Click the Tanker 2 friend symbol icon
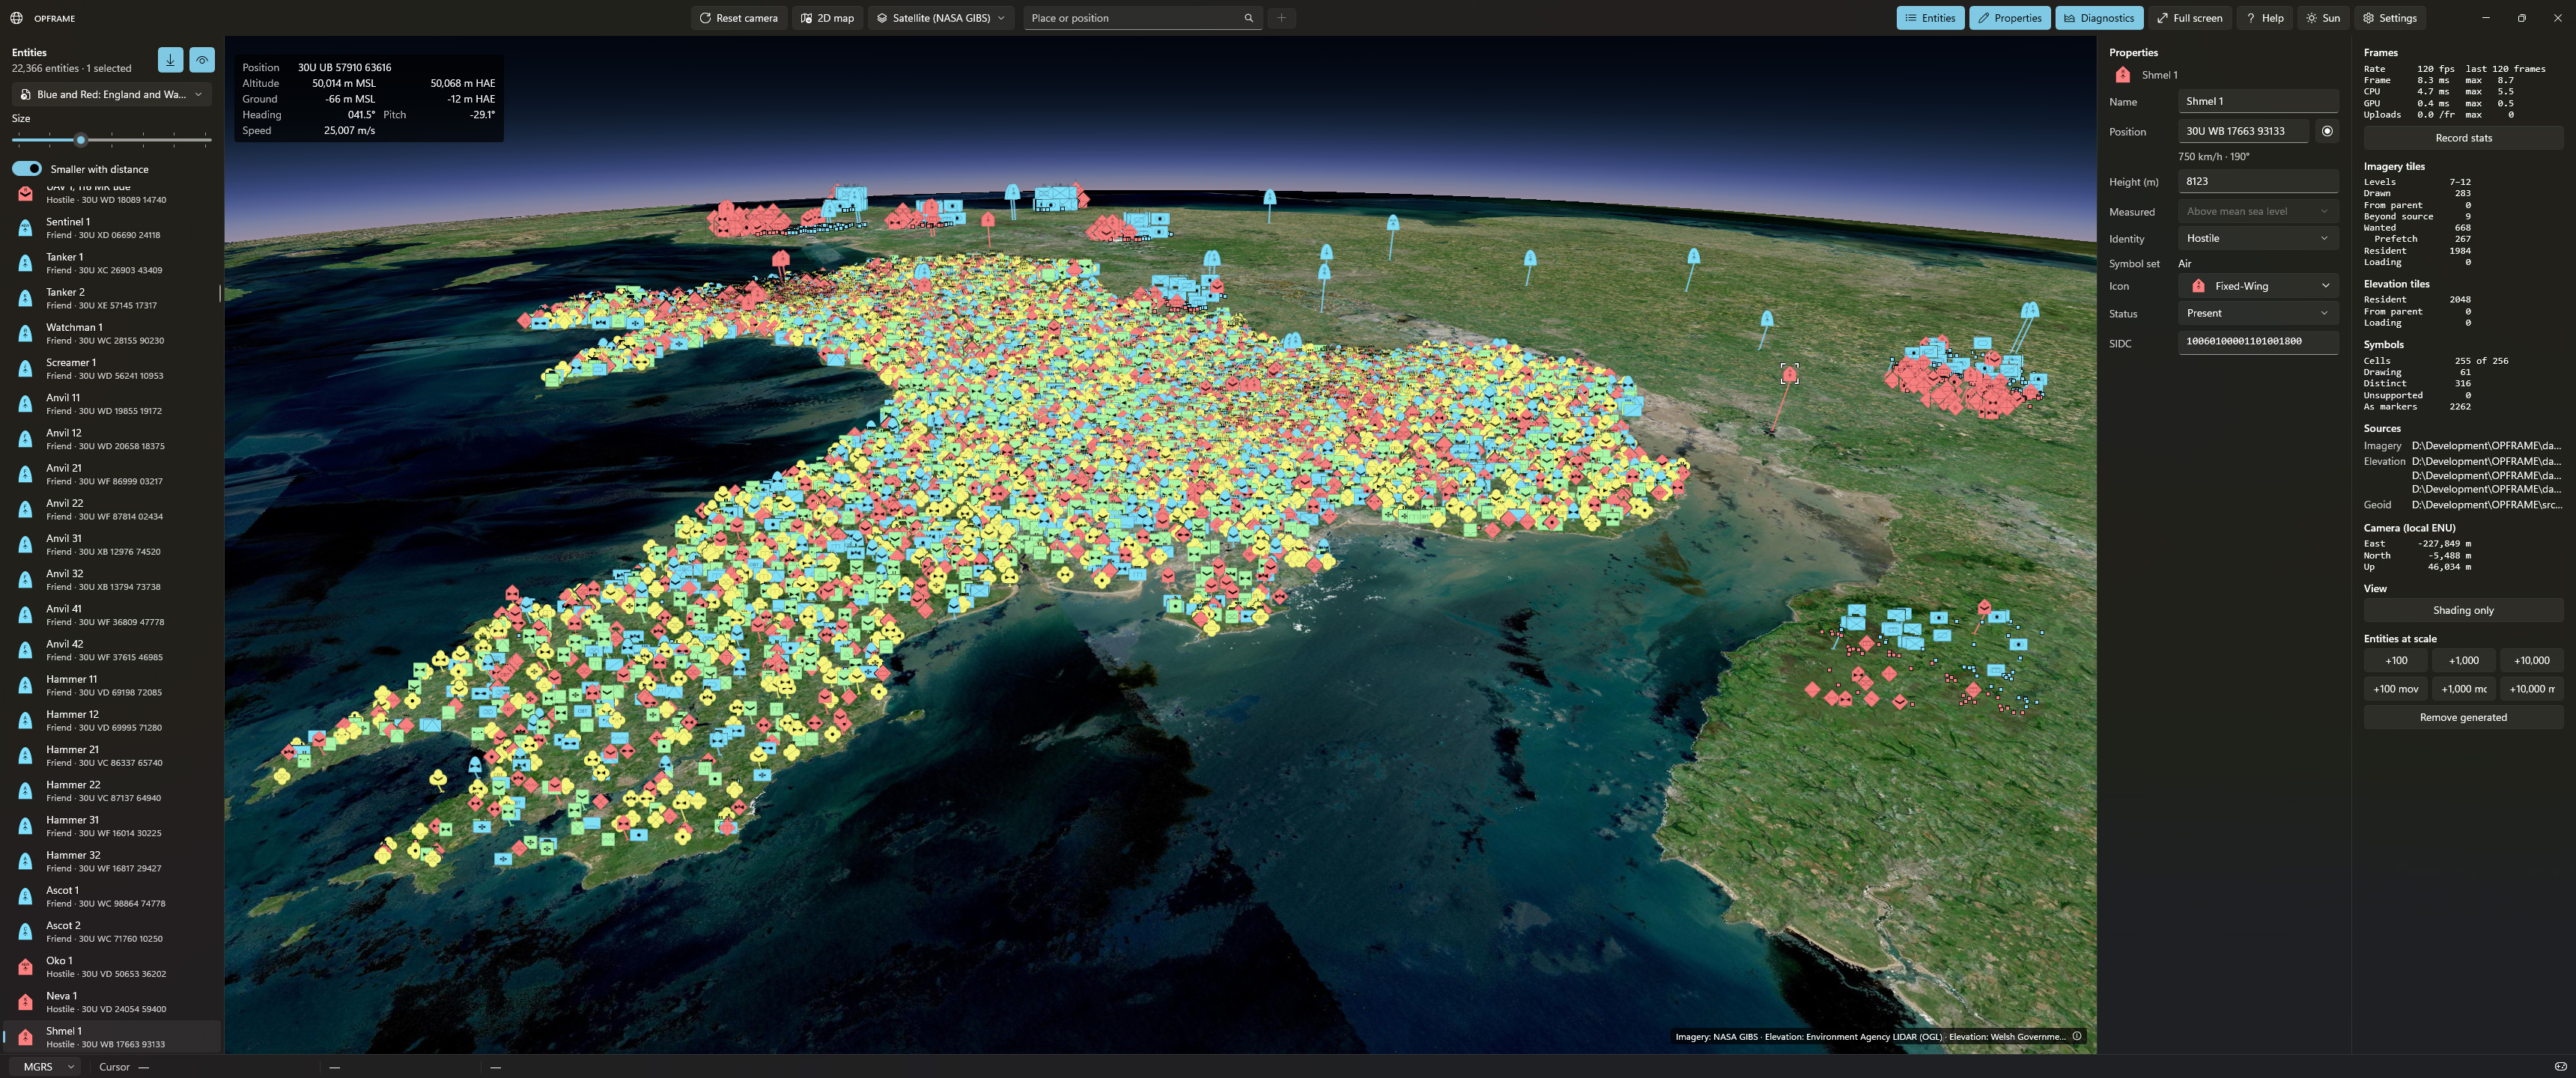Screen dimensions: 2576x1078 point(25,298)
